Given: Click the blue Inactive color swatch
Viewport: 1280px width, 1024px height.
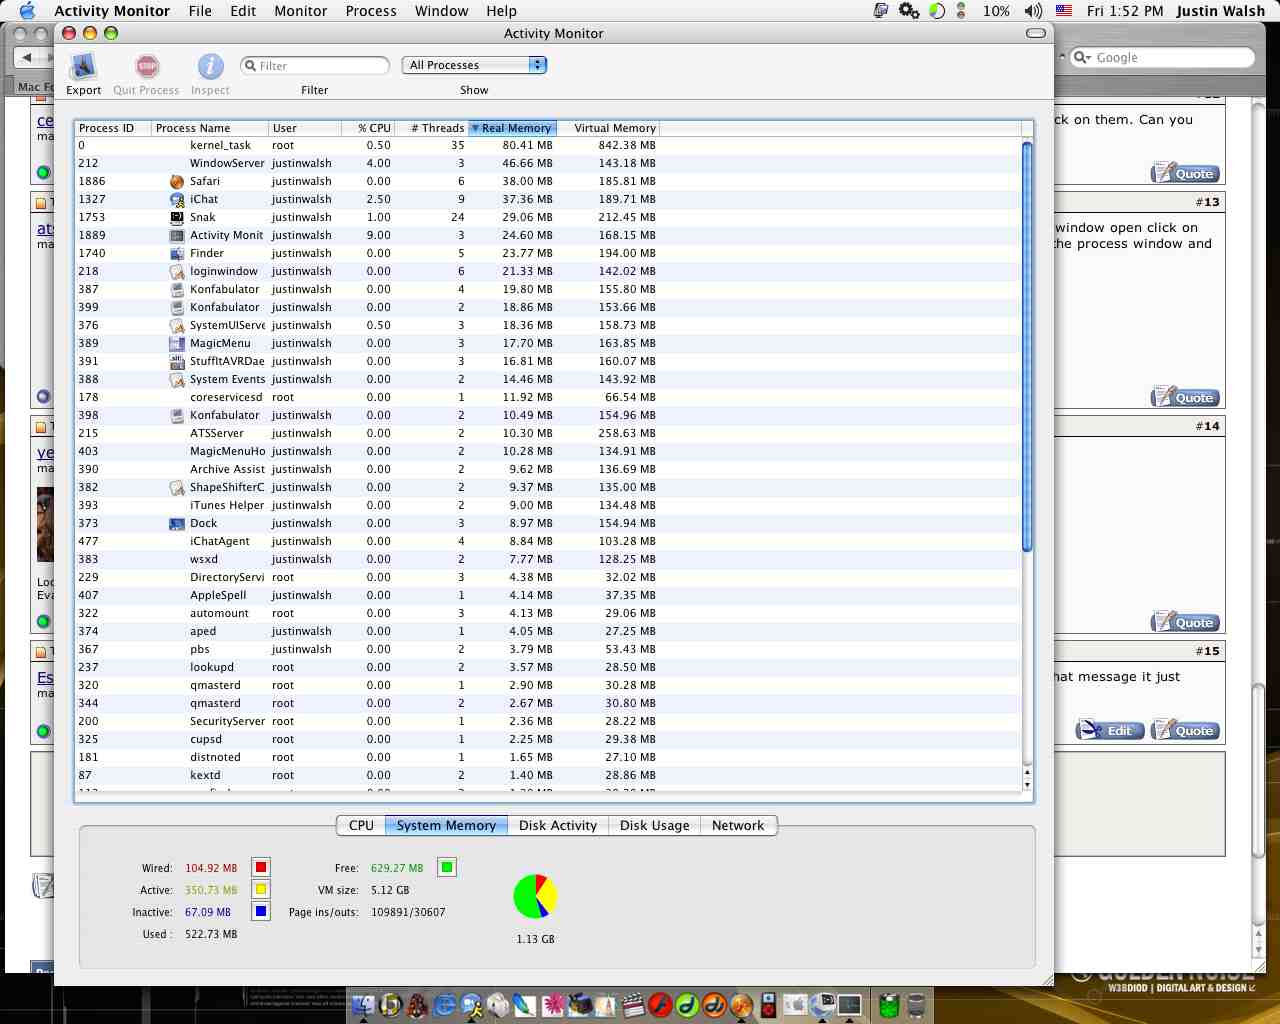Looking at the screenshot, I should [x=261, y=911].
